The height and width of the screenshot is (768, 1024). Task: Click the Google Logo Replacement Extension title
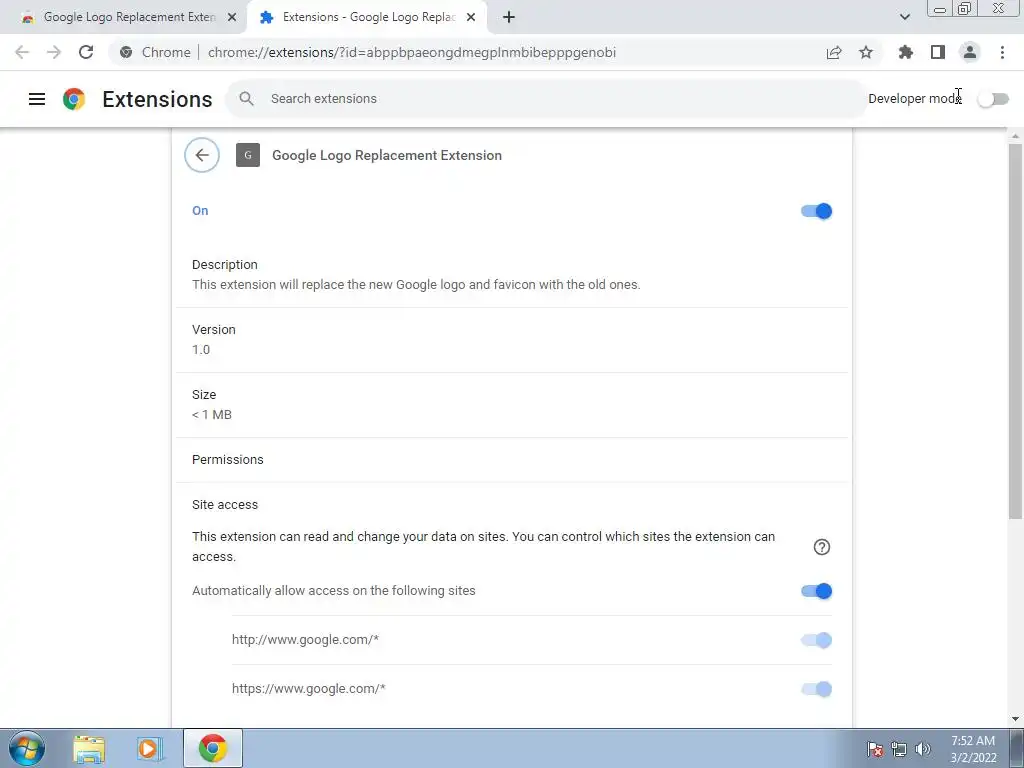[387, 155]
